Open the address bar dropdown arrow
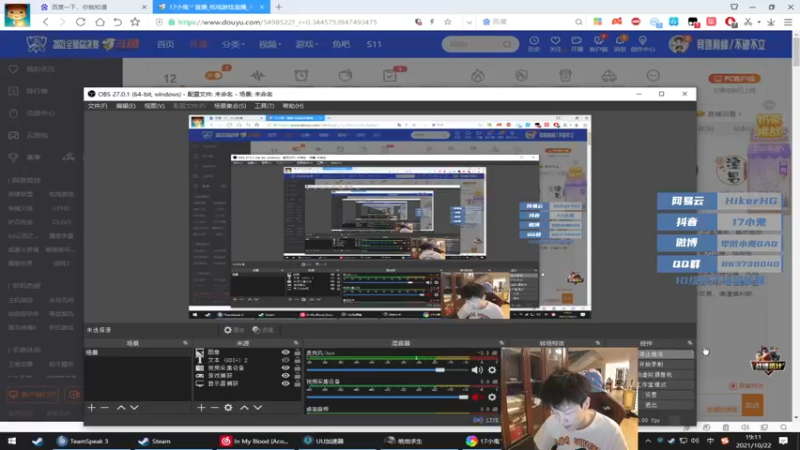The width and height of the screenshot is (800, 450). (x=469, y=22)
